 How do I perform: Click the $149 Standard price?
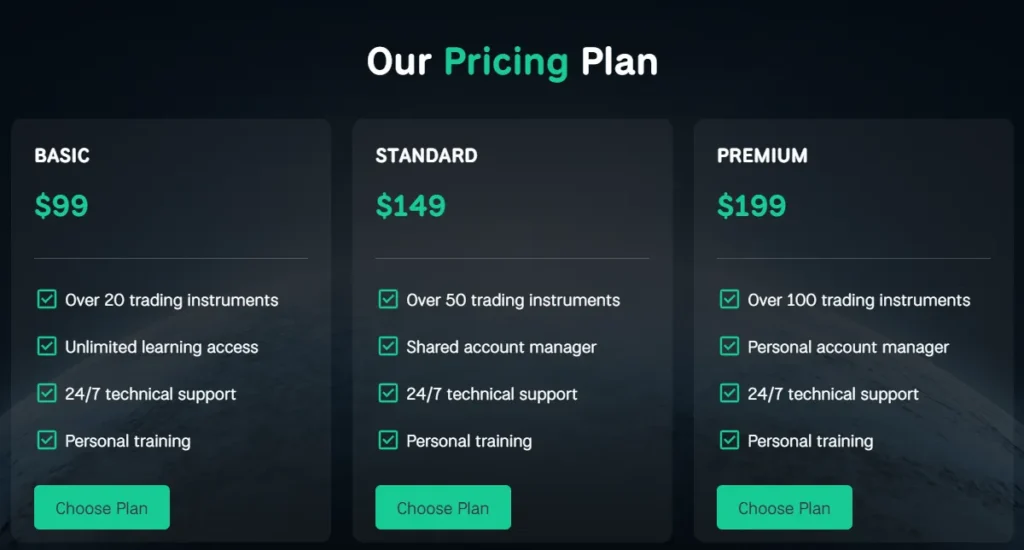coord(411,206)
